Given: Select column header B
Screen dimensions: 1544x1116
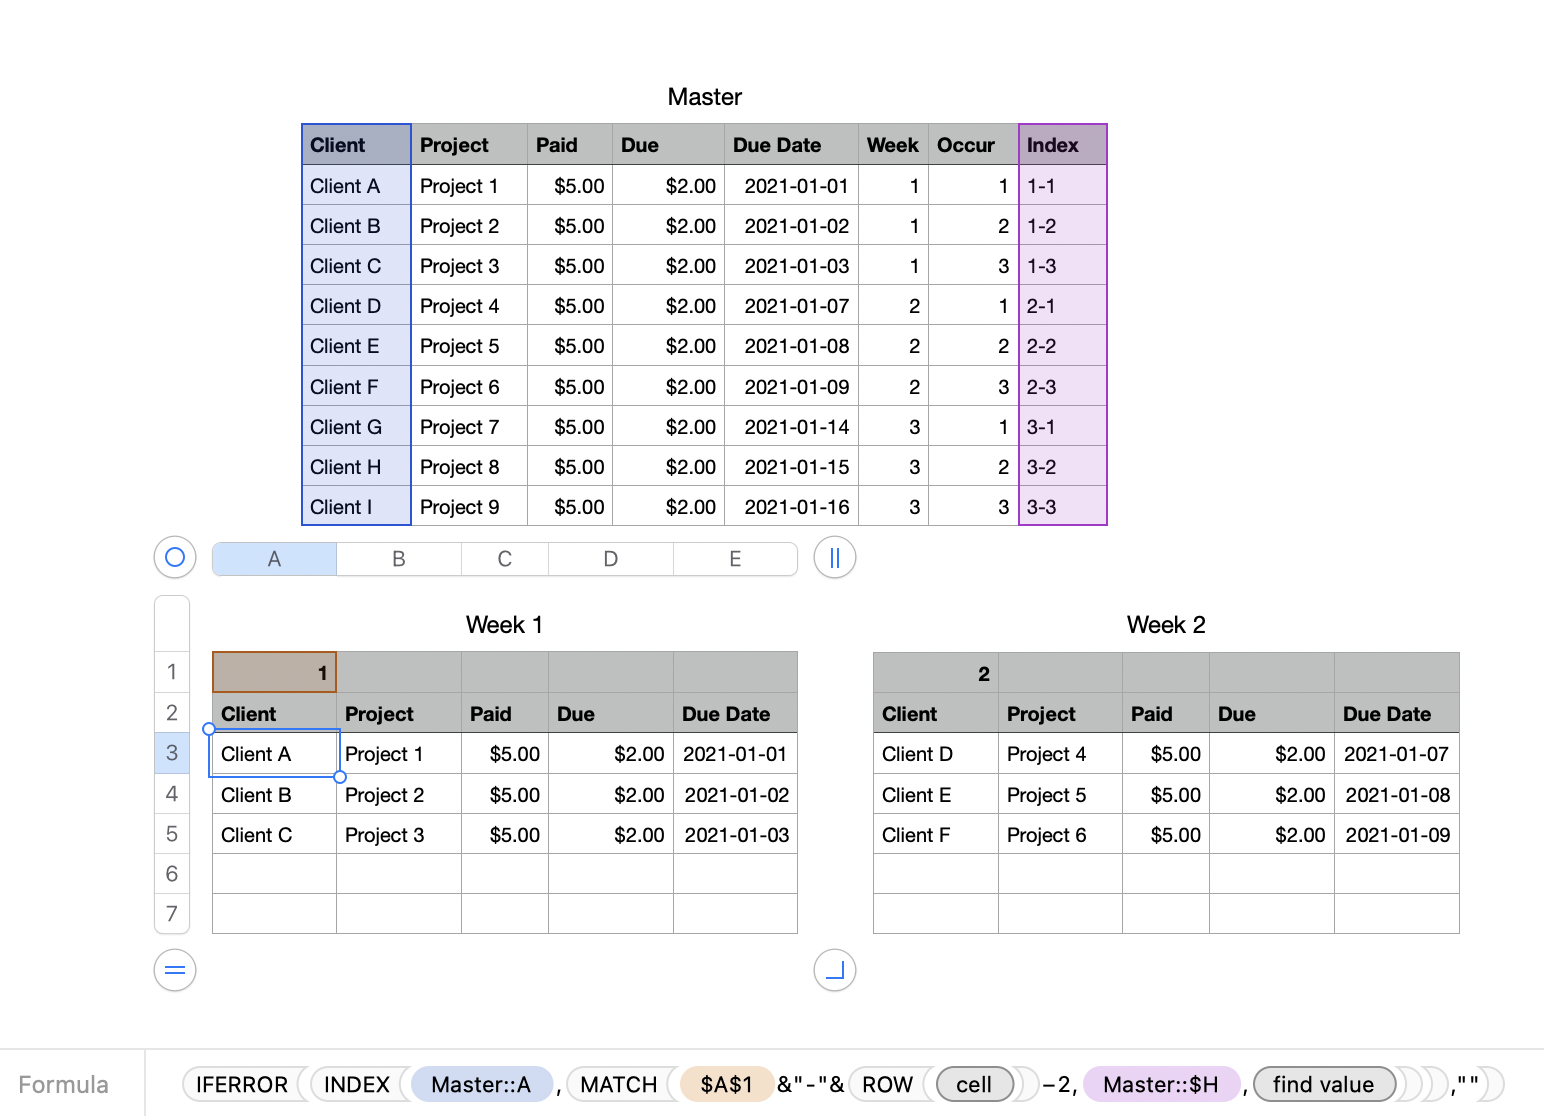Looking at the screenshot, I should [398, 558].
